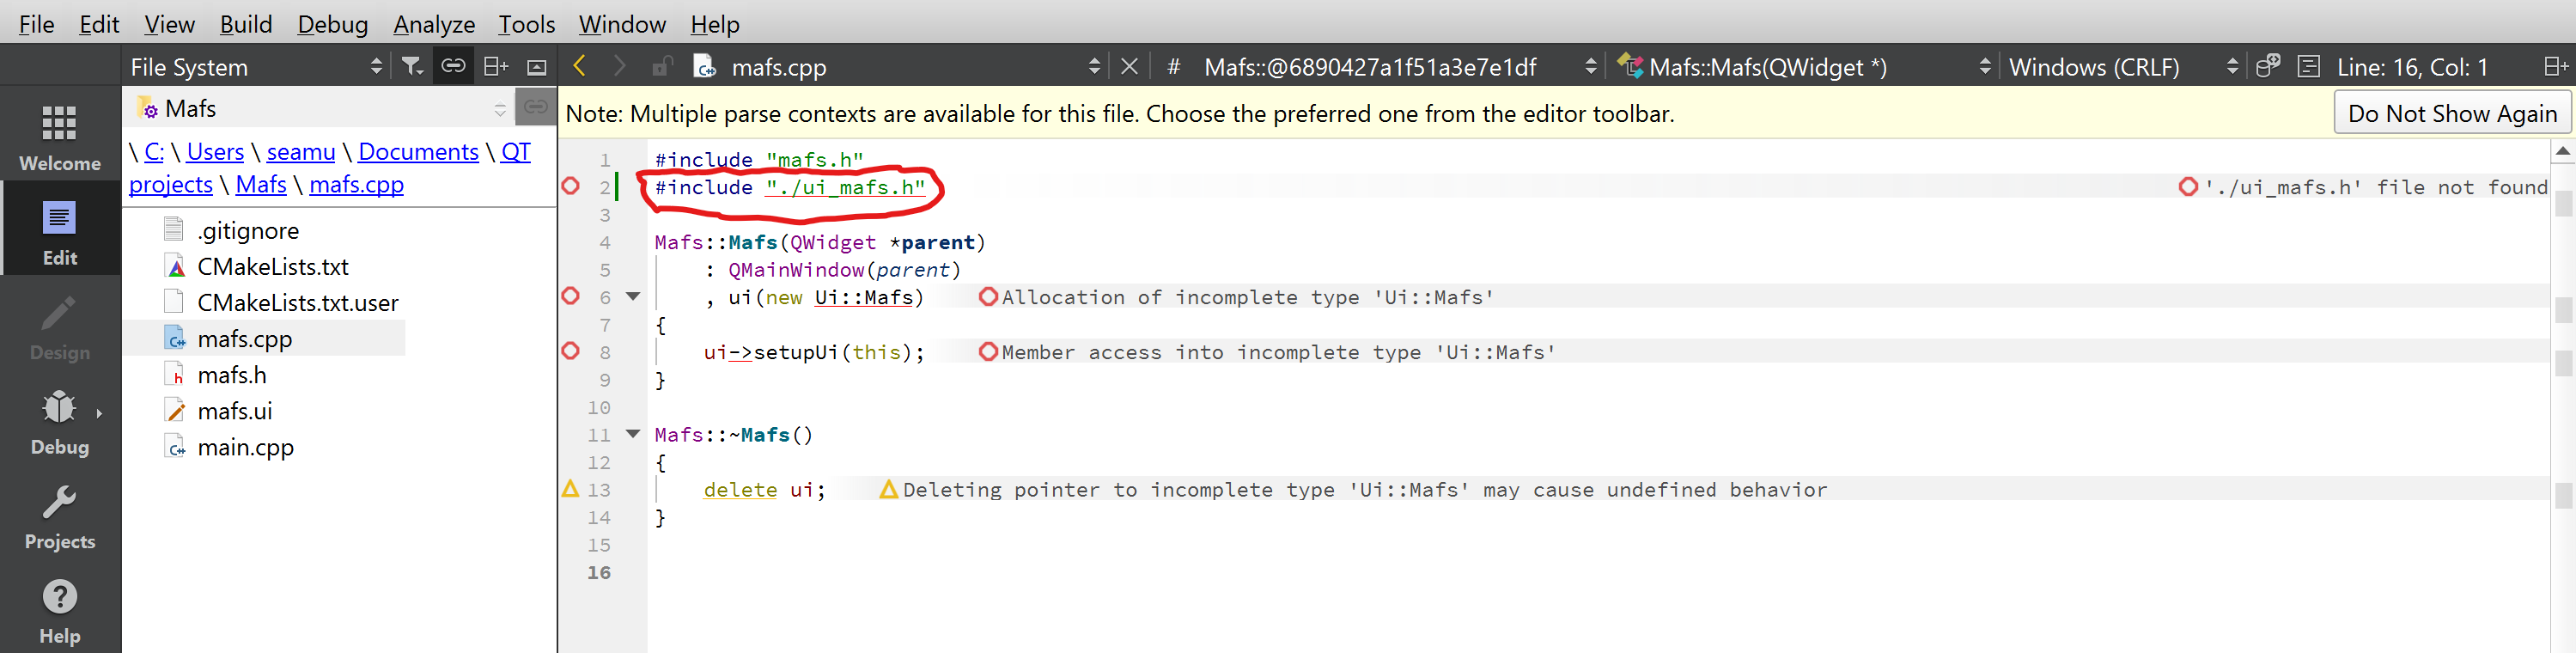
Task: Switch to Debug mode in sidebar
Action: coord(59,423)
